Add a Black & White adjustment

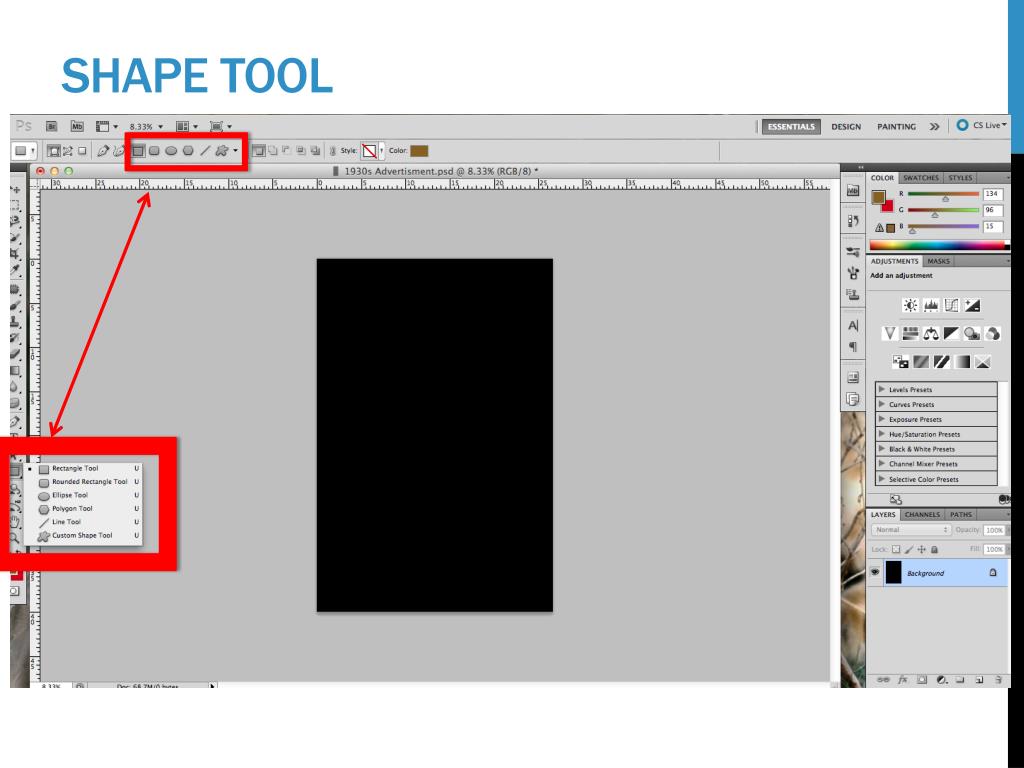(952, 334)
